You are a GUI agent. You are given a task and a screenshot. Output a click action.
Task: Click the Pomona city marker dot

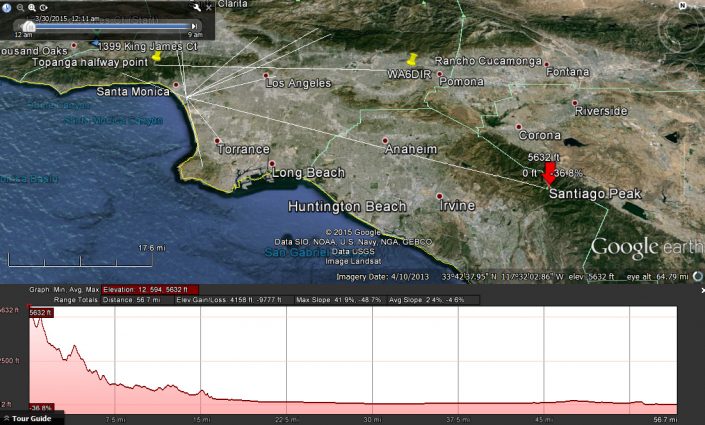pyautogui.click(x=440, y=74)
